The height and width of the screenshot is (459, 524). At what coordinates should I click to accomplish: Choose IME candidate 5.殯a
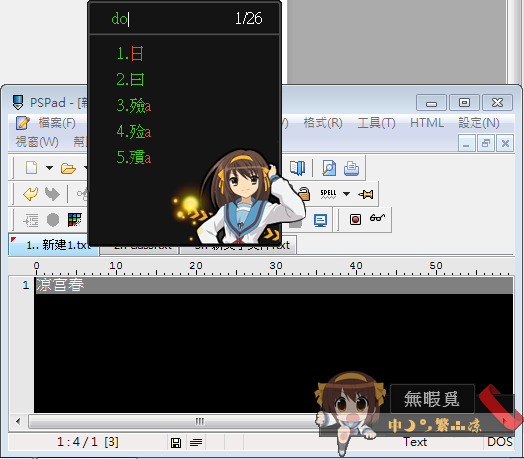(x=133, y=157)
